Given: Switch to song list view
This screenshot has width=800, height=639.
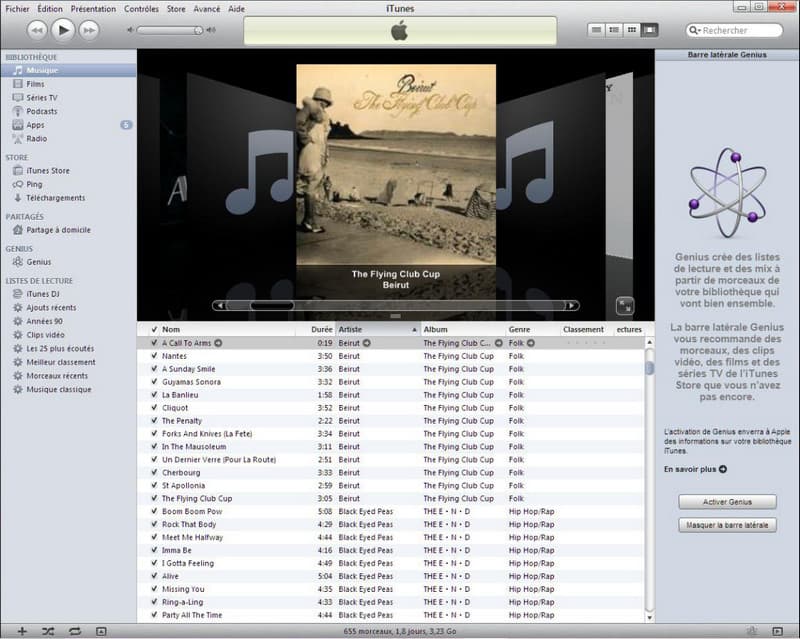Looking at the screenshot, I should [x=597, y=30].
